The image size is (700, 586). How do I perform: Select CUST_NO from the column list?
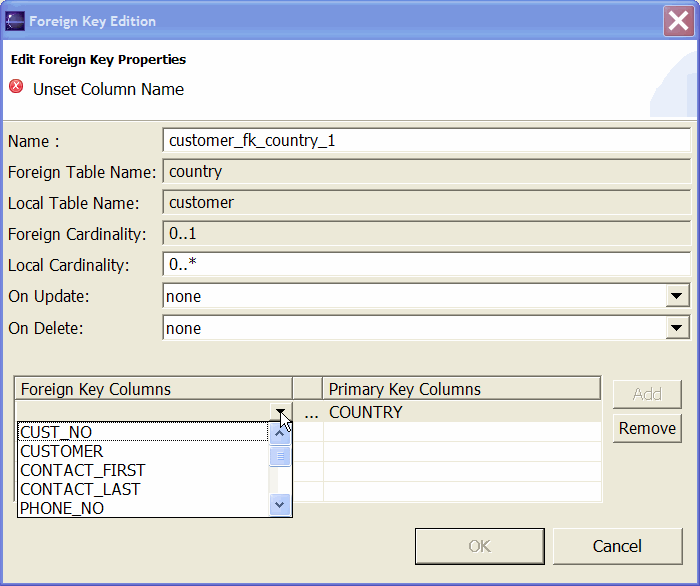(x=143, y=432)
